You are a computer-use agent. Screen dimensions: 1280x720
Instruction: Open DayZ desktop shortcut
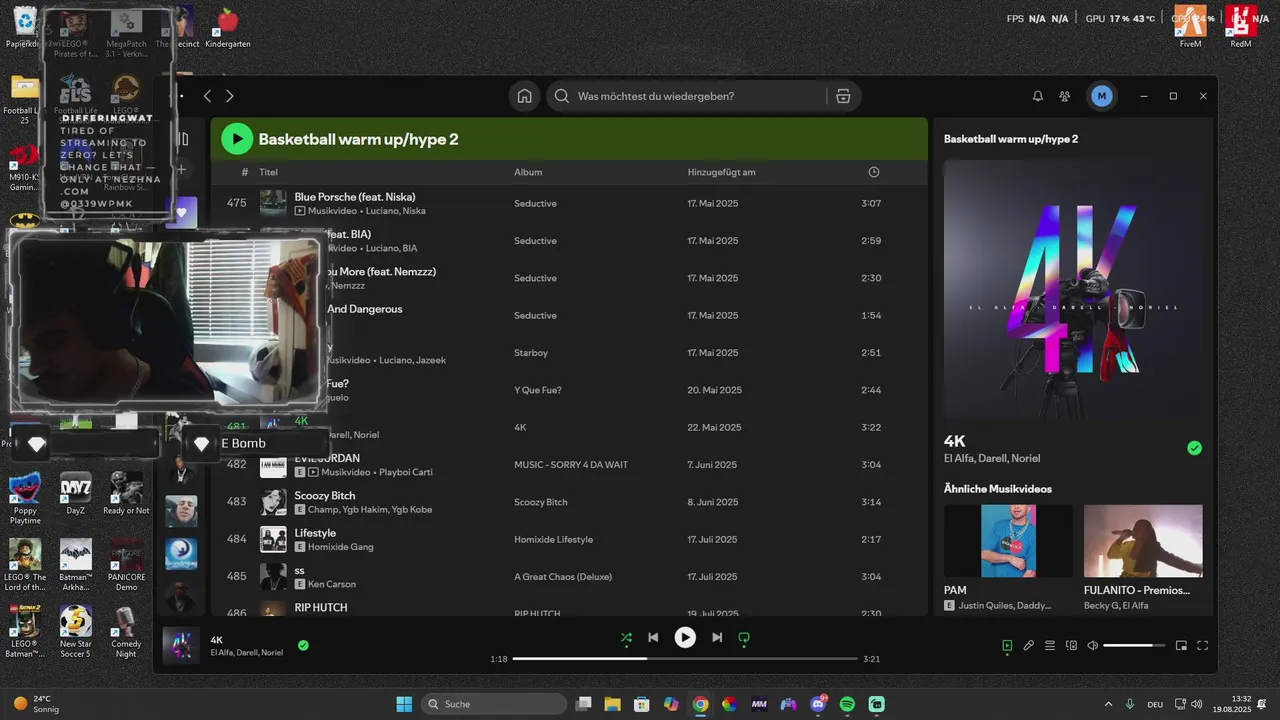point(75,494)
